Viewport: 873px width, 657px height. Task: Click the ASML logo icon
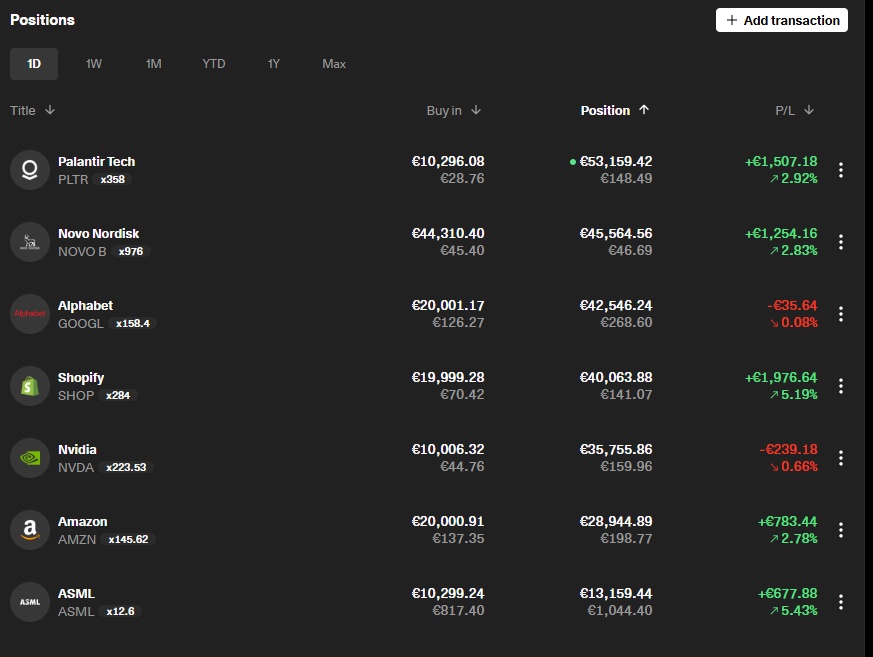(30, 602)
